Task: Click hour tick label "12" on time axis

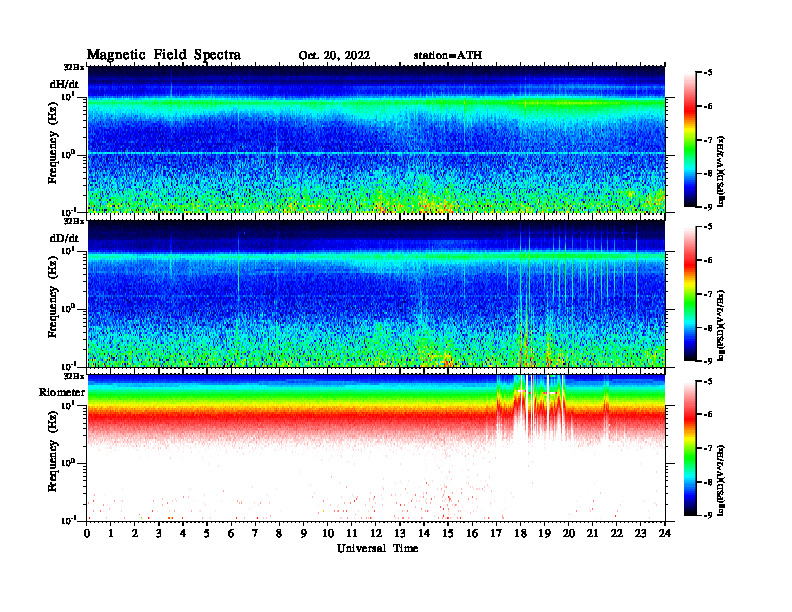Action: click(x=376, y=534)
